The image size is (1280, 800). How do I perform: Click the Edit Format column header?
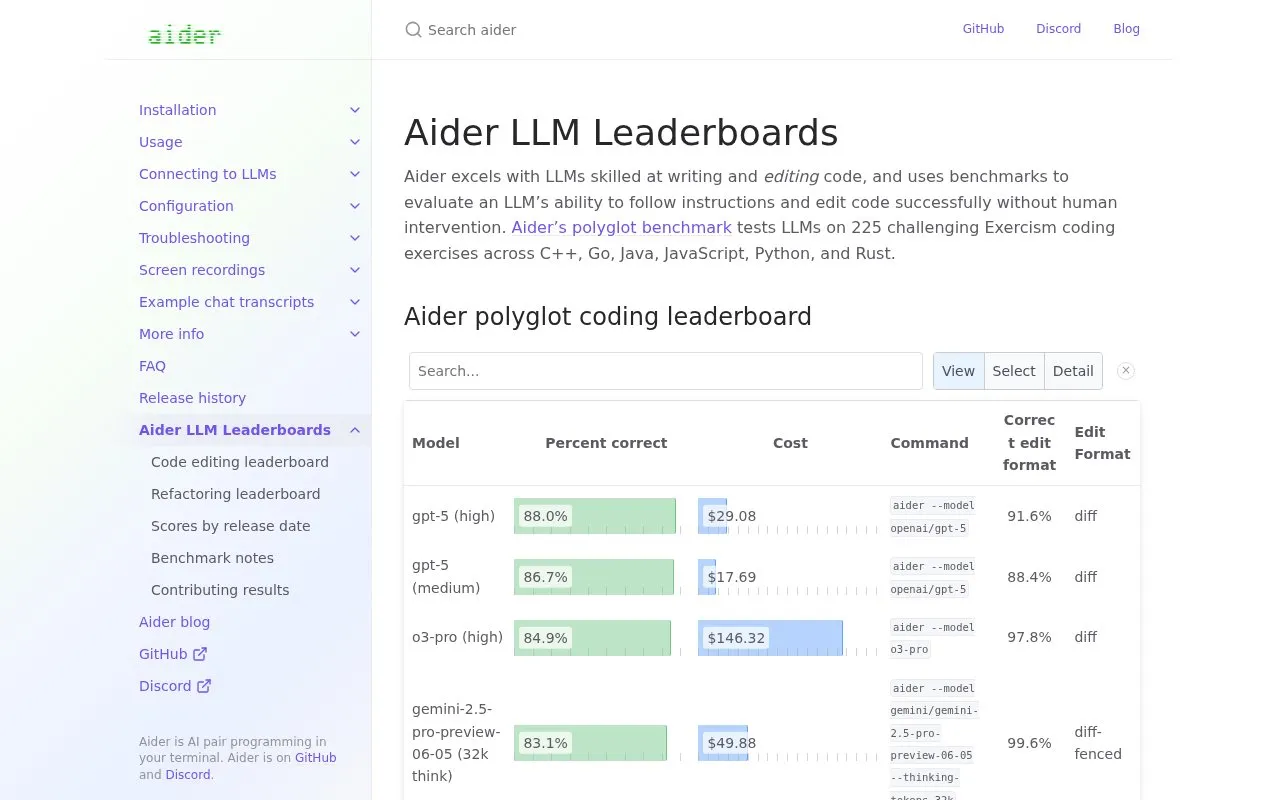pyautogui.click(x=1102, y=443)
